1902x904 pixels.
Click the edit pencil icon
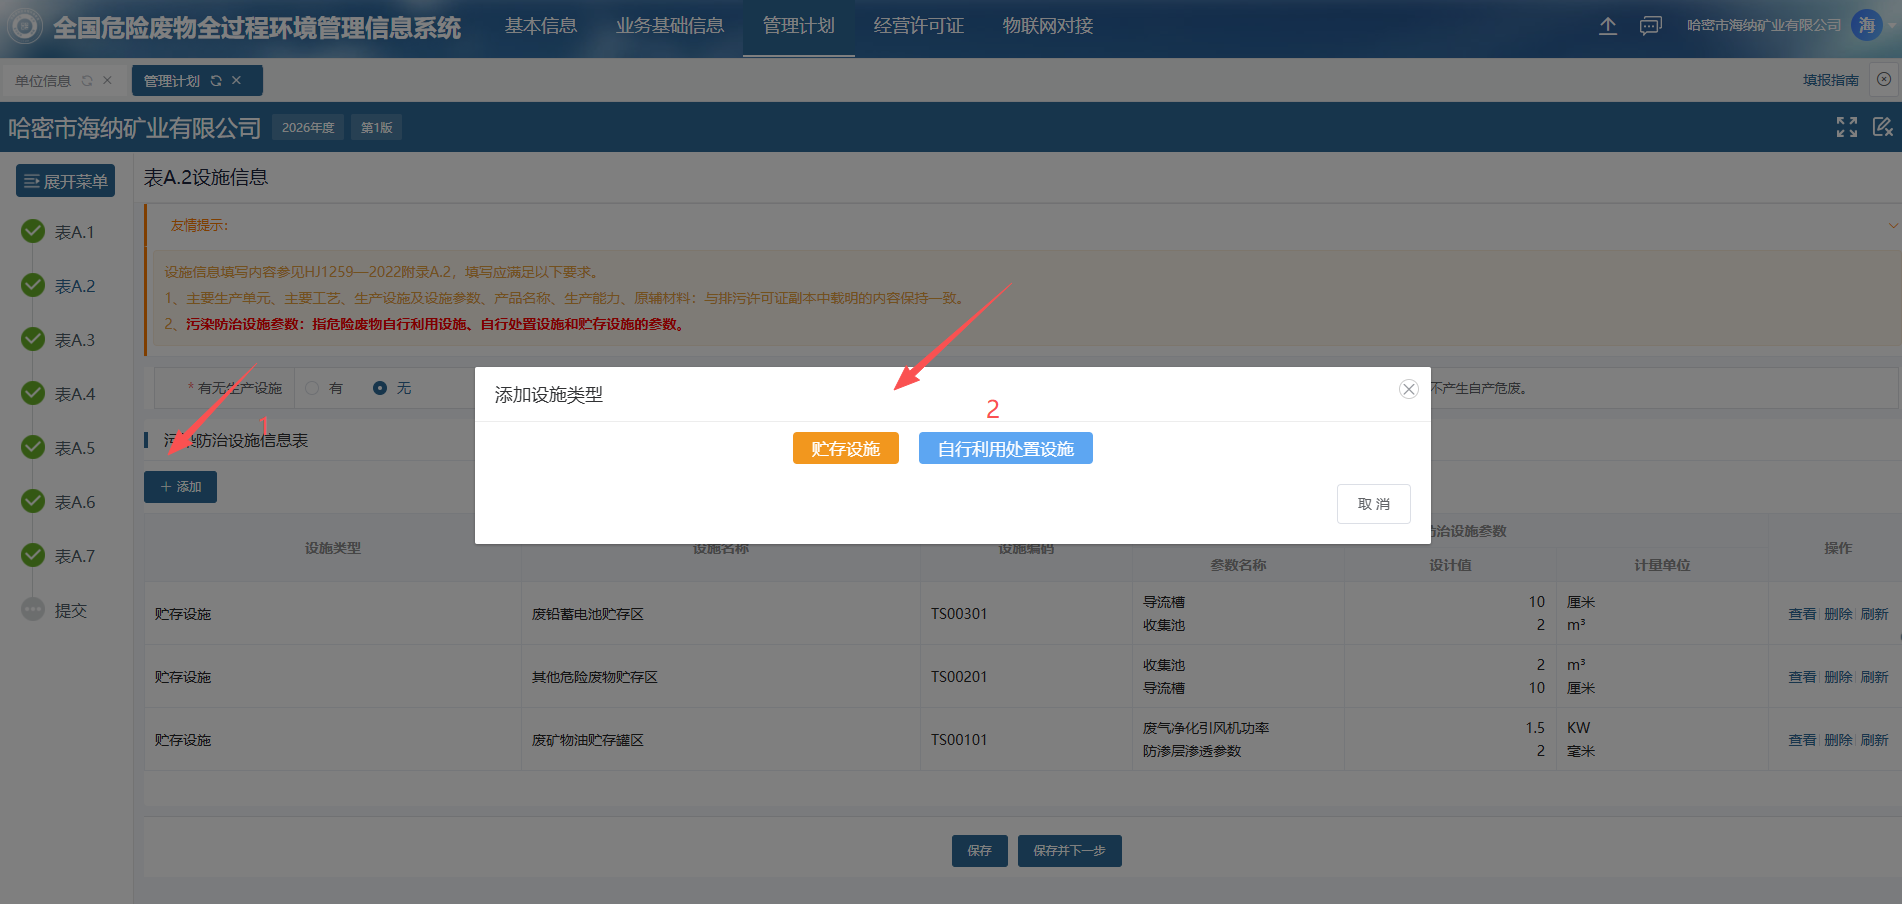pos(1882,127)
